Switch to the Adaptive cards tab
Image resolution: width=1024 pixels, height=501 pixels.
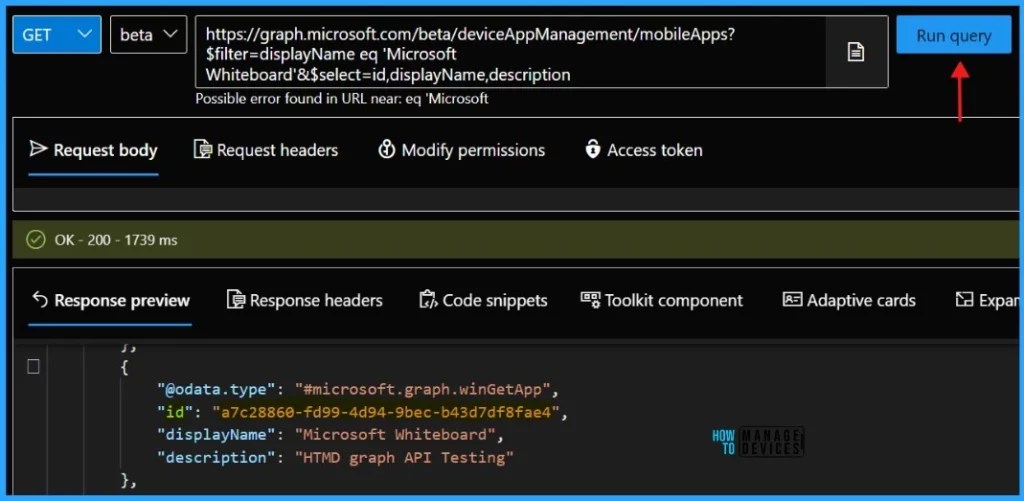click(849, 300)
